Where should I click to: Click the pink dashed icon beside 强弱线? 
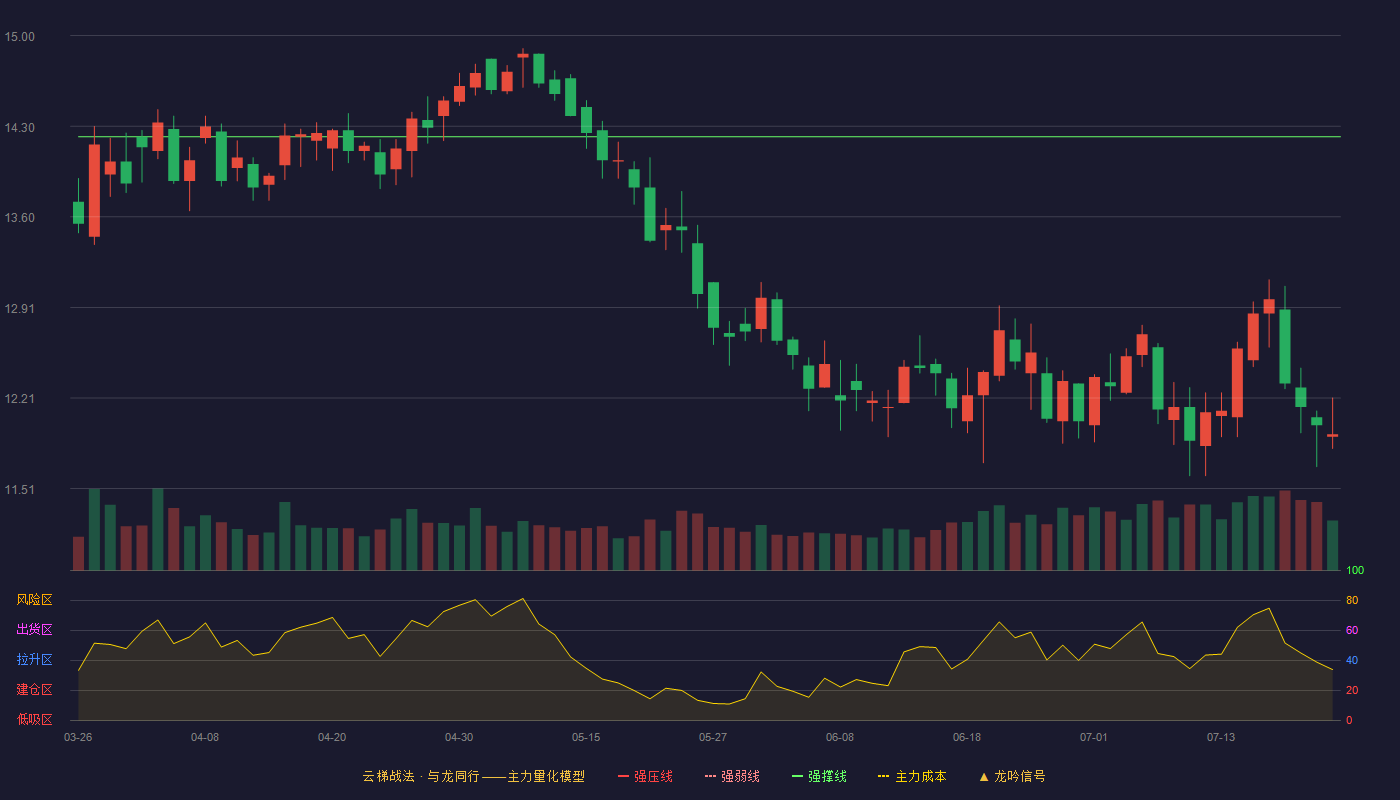click(710, 776)
